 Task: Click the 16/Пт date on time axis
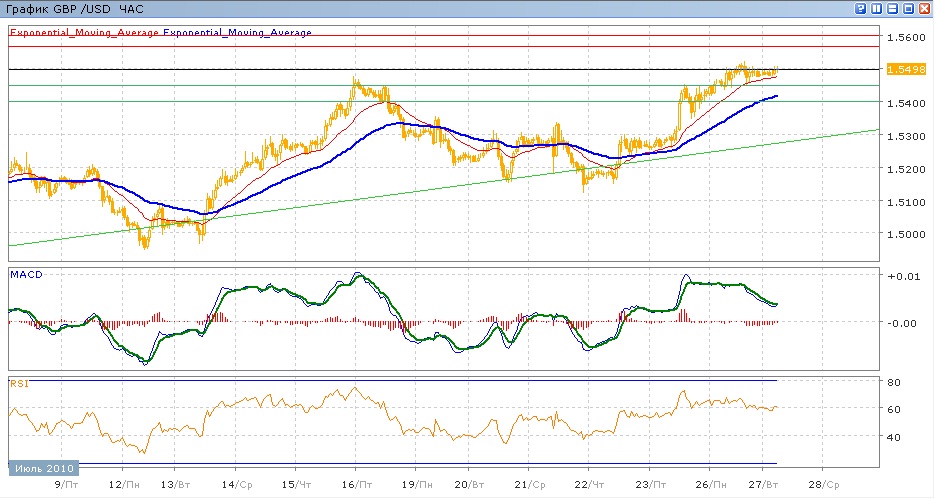coord(357,483)
